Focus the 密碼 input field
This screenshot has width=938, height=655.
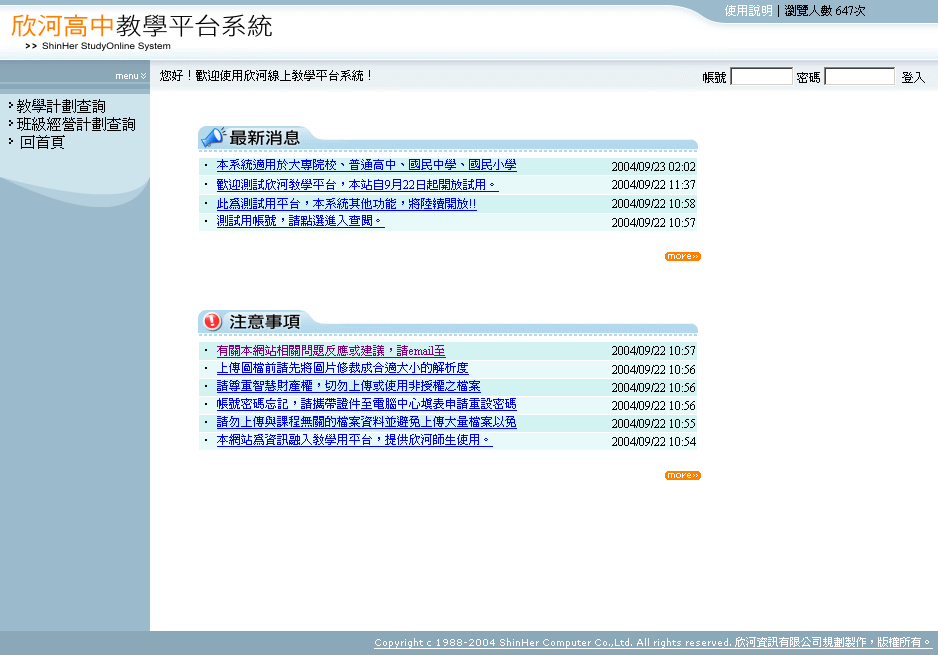(859, 77)
